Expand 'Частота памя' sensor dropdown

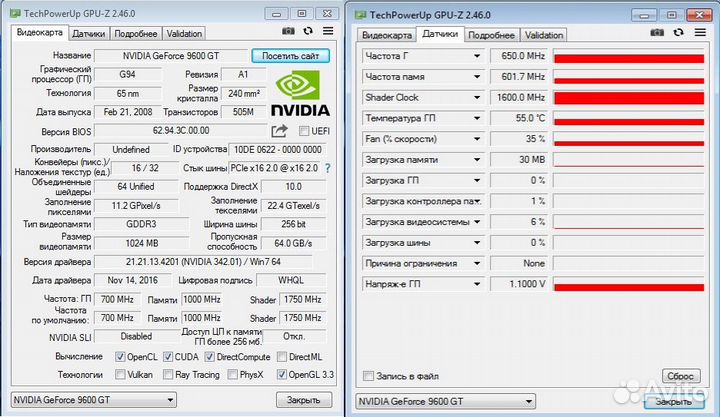[x=477, y=77]
